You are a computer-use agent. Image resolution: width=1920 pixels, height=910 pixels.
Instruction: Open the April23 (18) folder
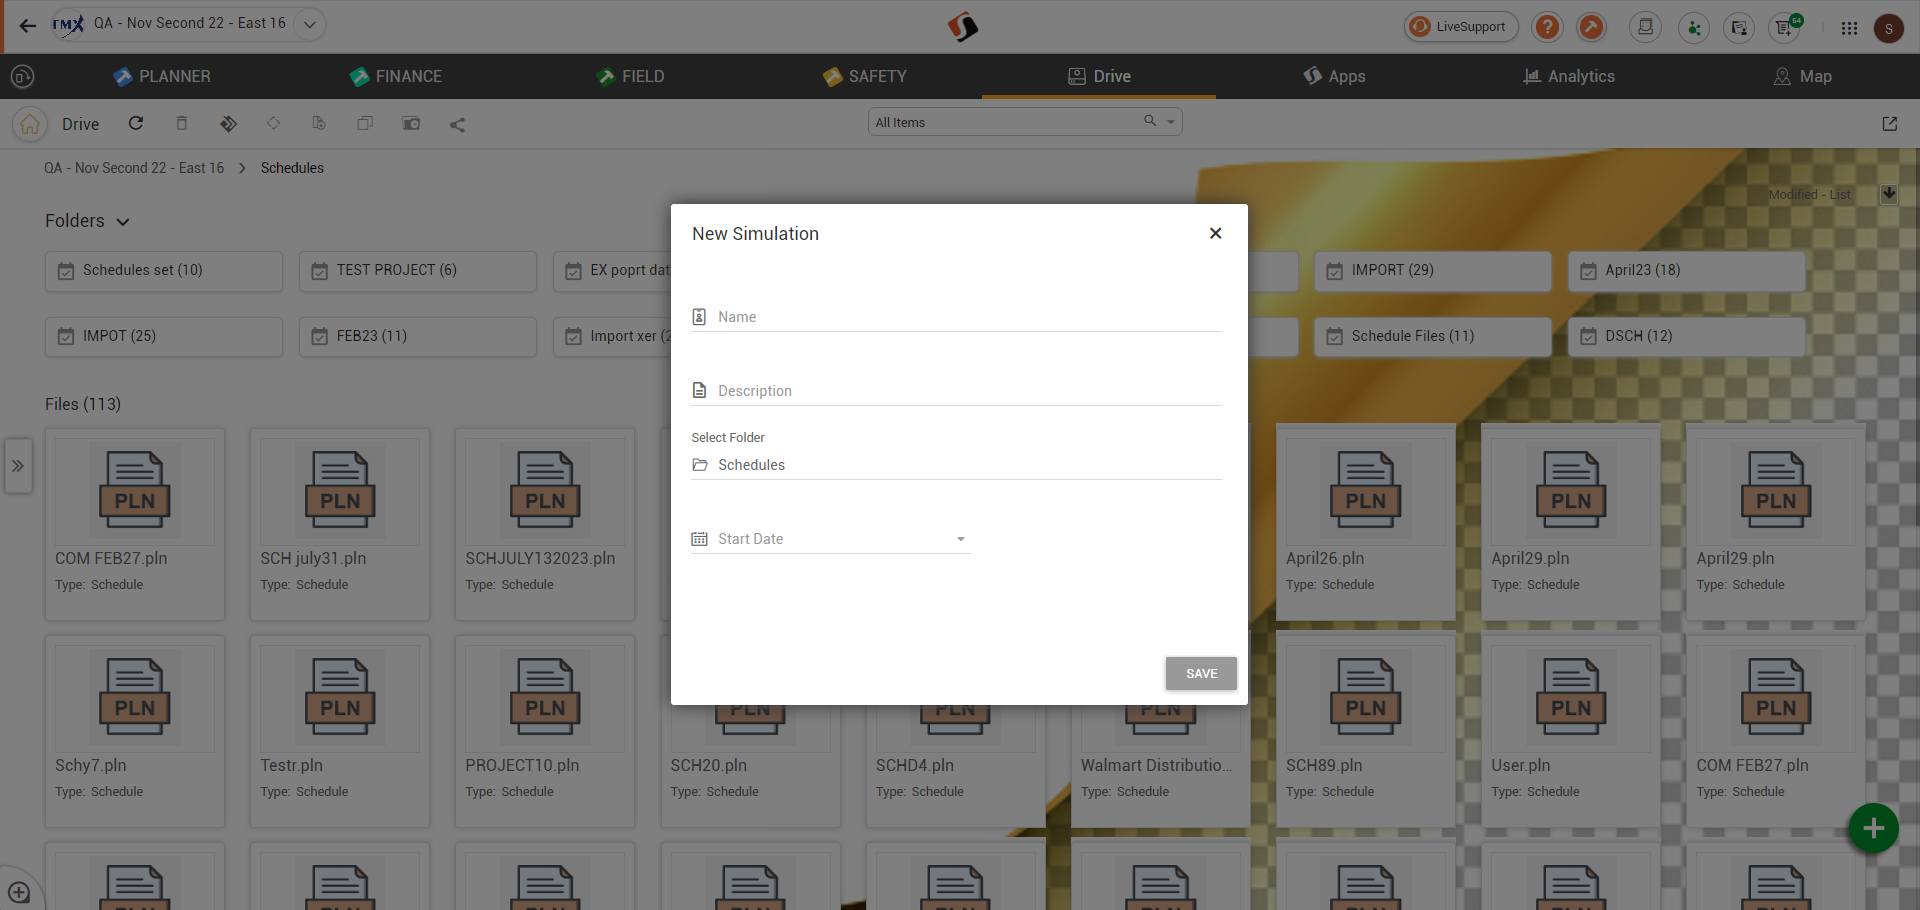point(1686,271)
